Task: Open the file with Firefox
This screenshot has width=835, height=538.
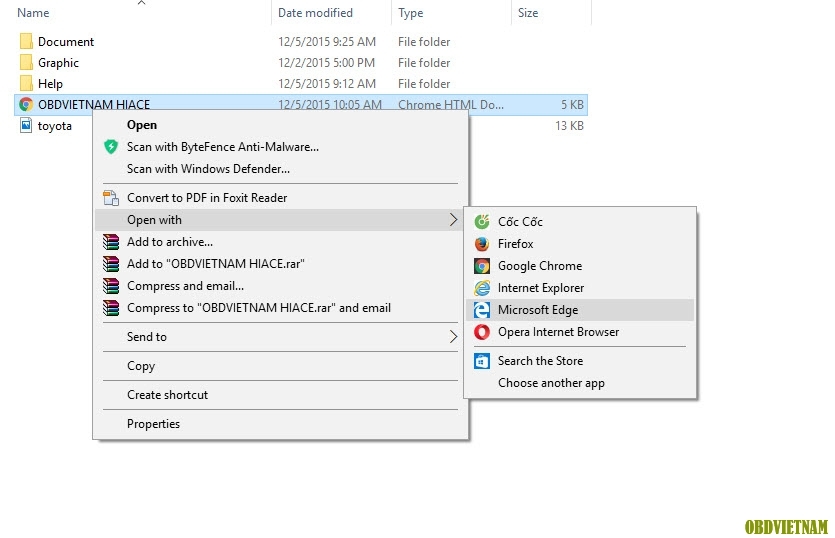Action: click(580, 244)
